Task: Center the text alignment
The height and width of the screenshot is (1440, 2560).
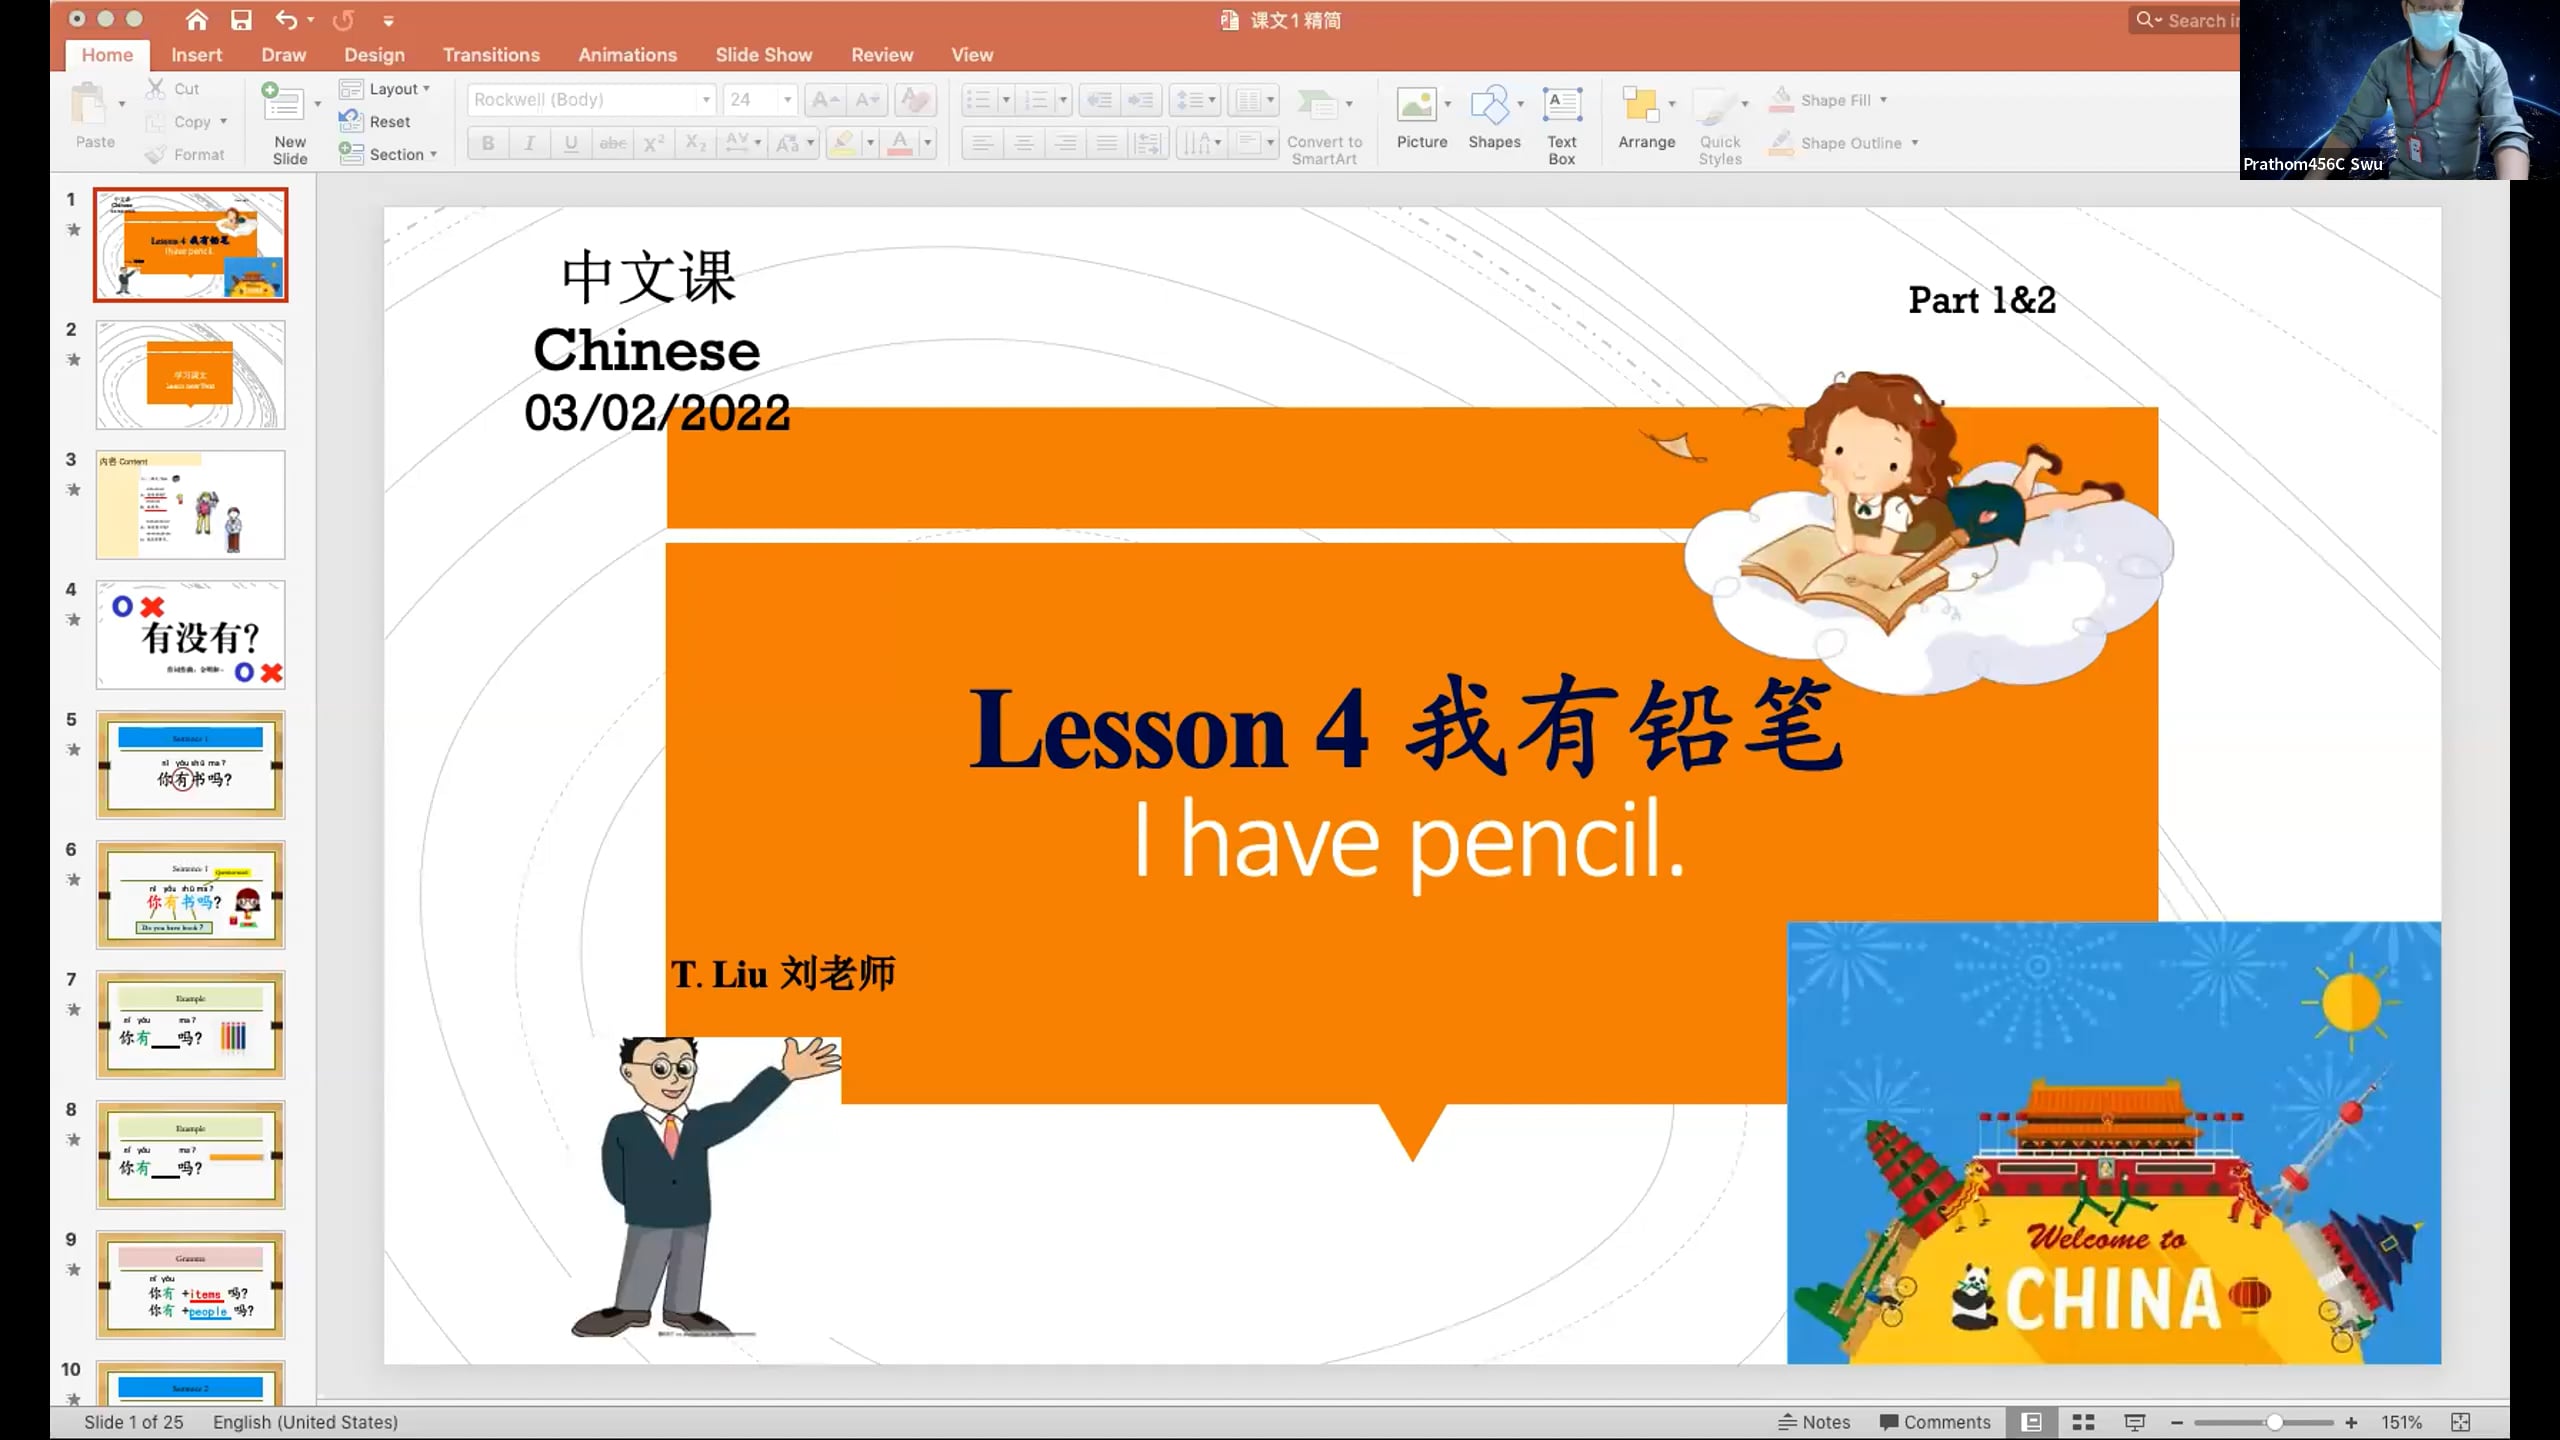Action: point(1023,143)
